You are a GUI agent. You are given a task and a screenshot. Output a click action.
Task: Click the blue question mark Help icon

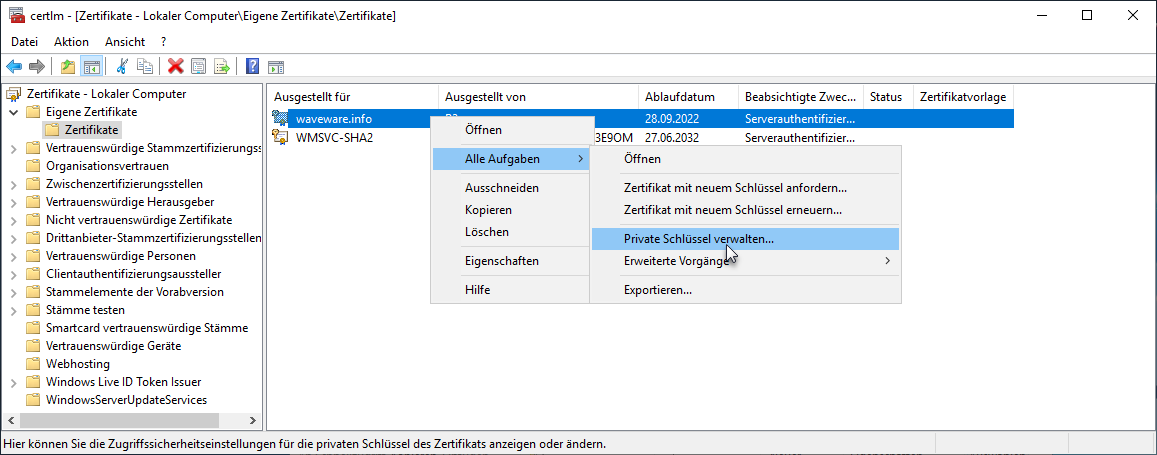click(252, 67)
